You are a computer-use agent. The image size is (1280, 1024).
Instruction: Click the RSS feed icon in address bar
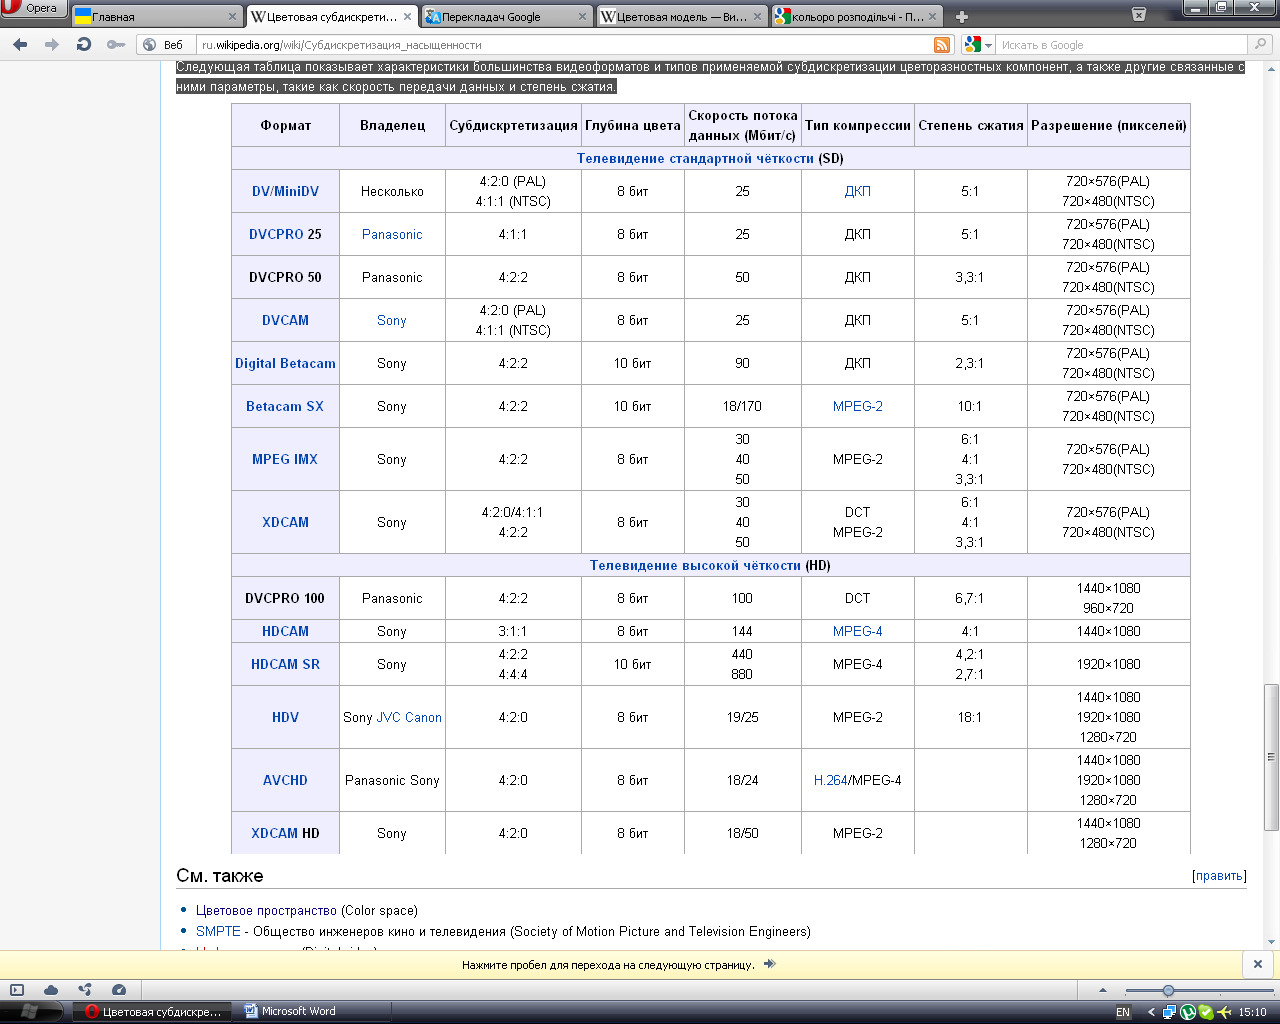(942, 45)
